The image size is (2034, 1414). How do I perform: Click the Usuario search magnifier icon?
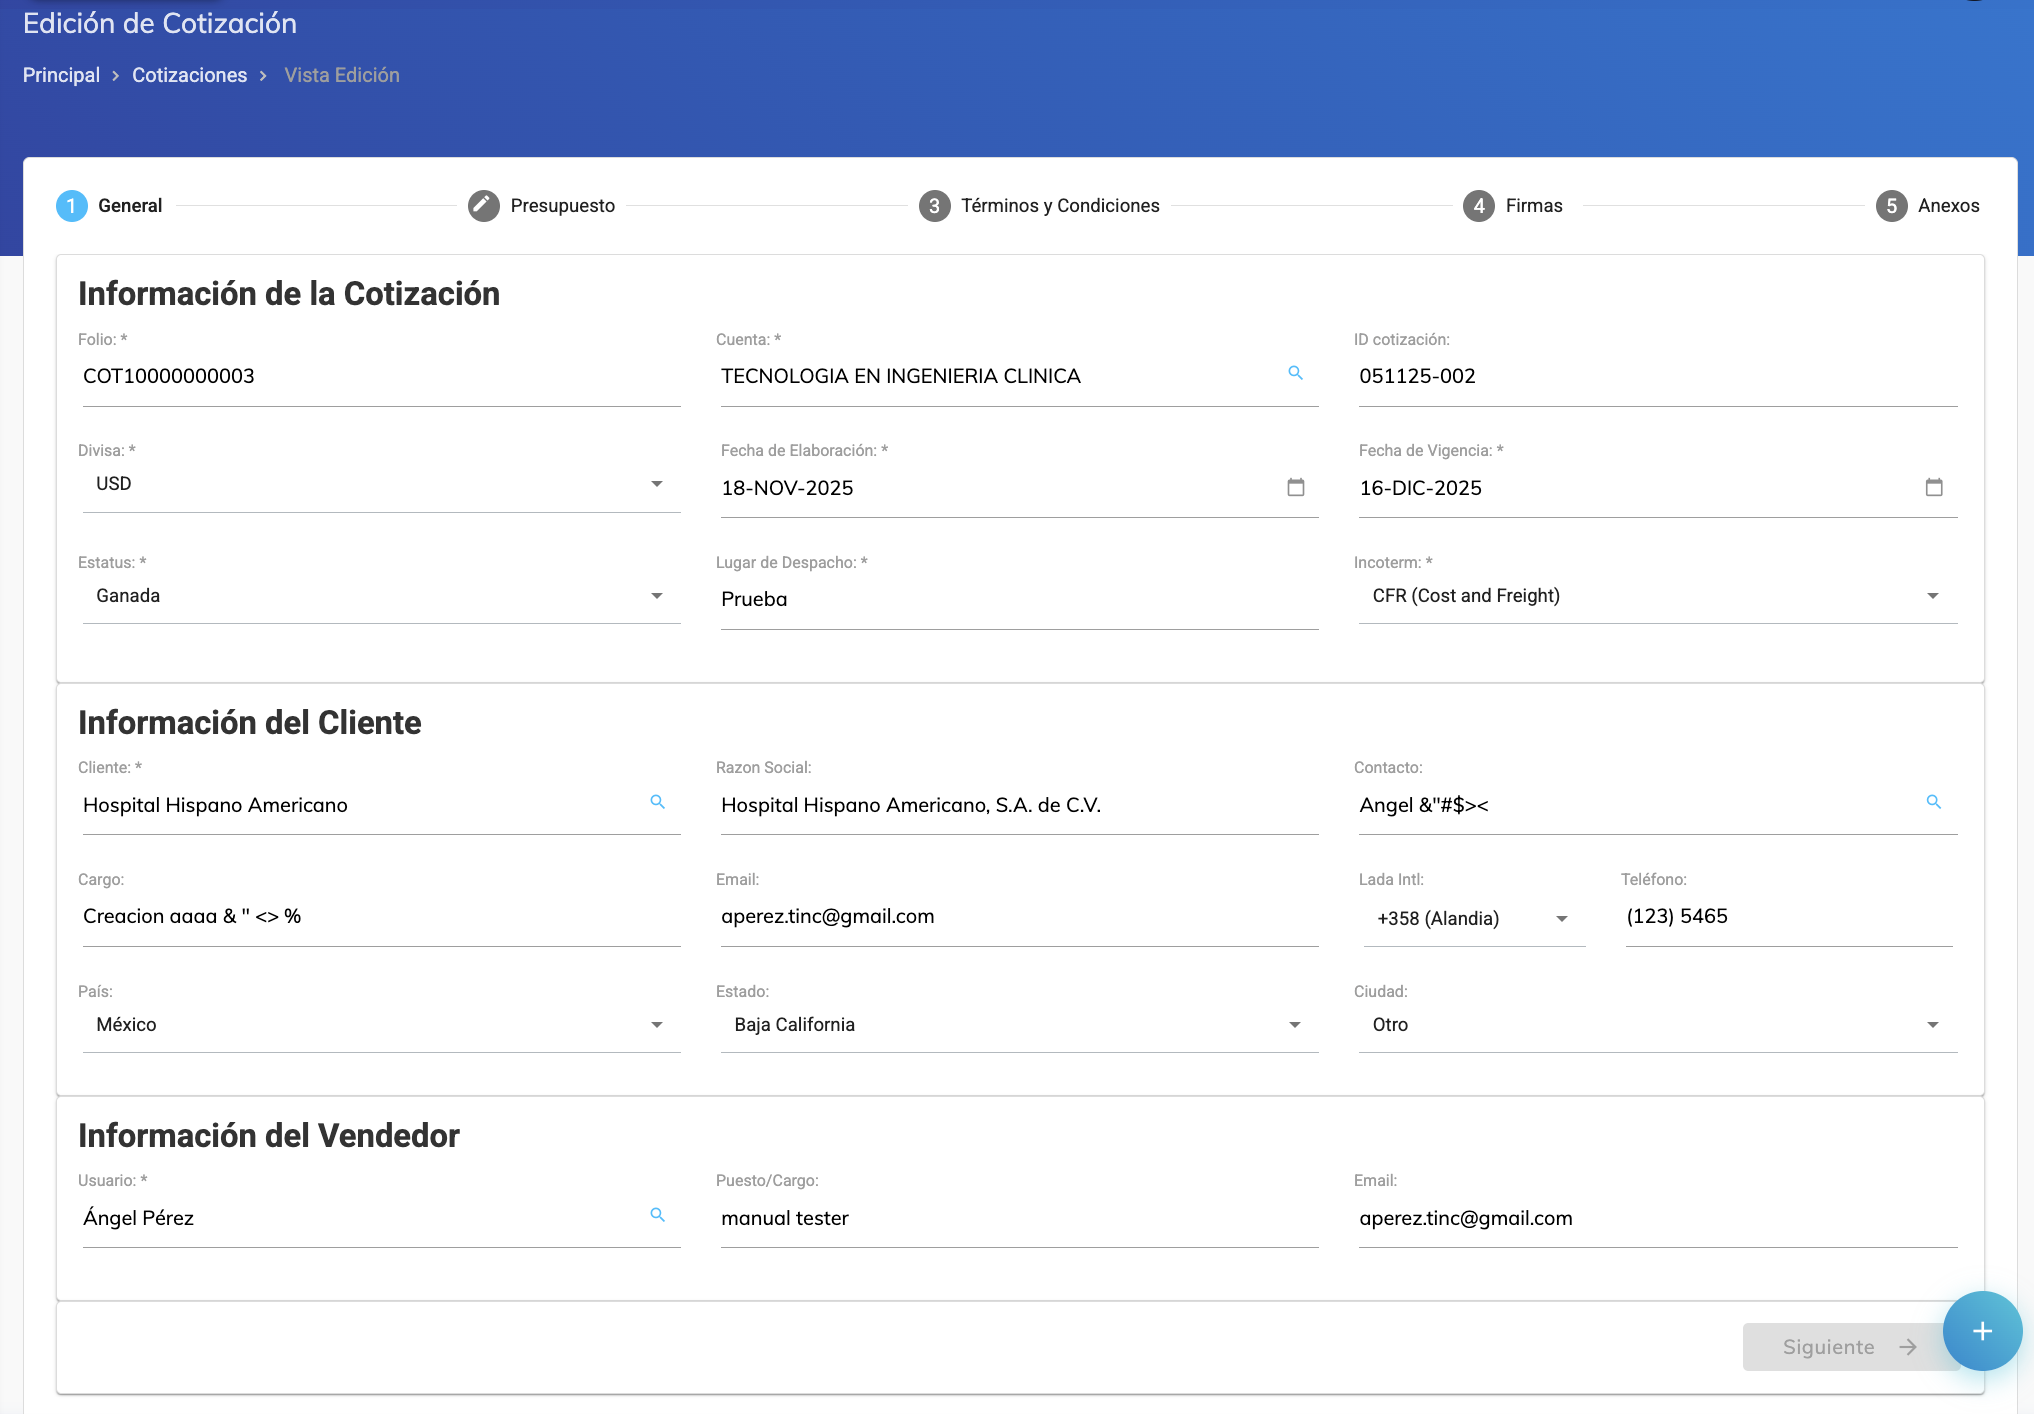657,1215
